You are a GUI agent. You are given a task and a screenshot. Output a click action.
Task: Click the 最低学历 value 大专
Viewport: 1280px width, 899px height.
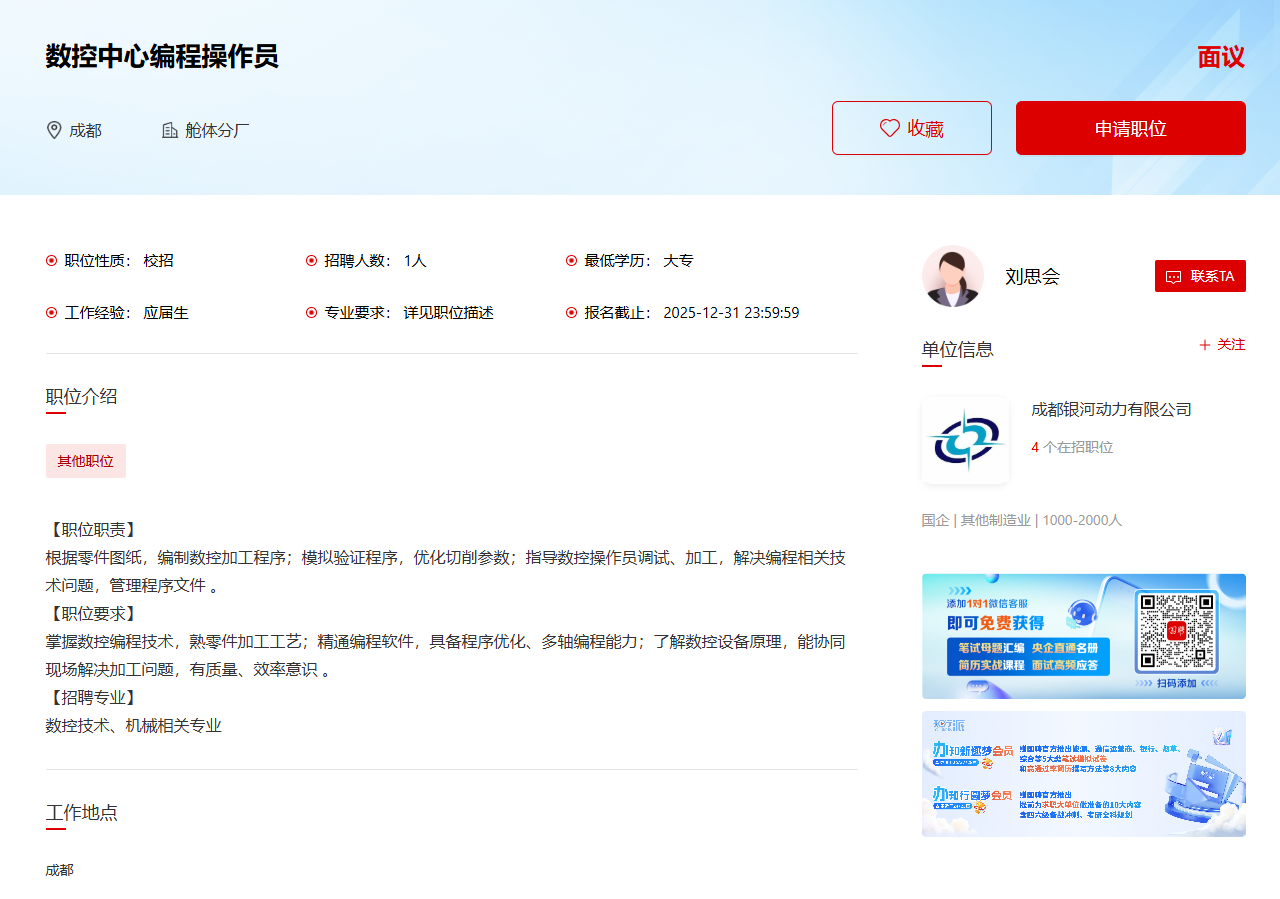click(x=678, y=261)
